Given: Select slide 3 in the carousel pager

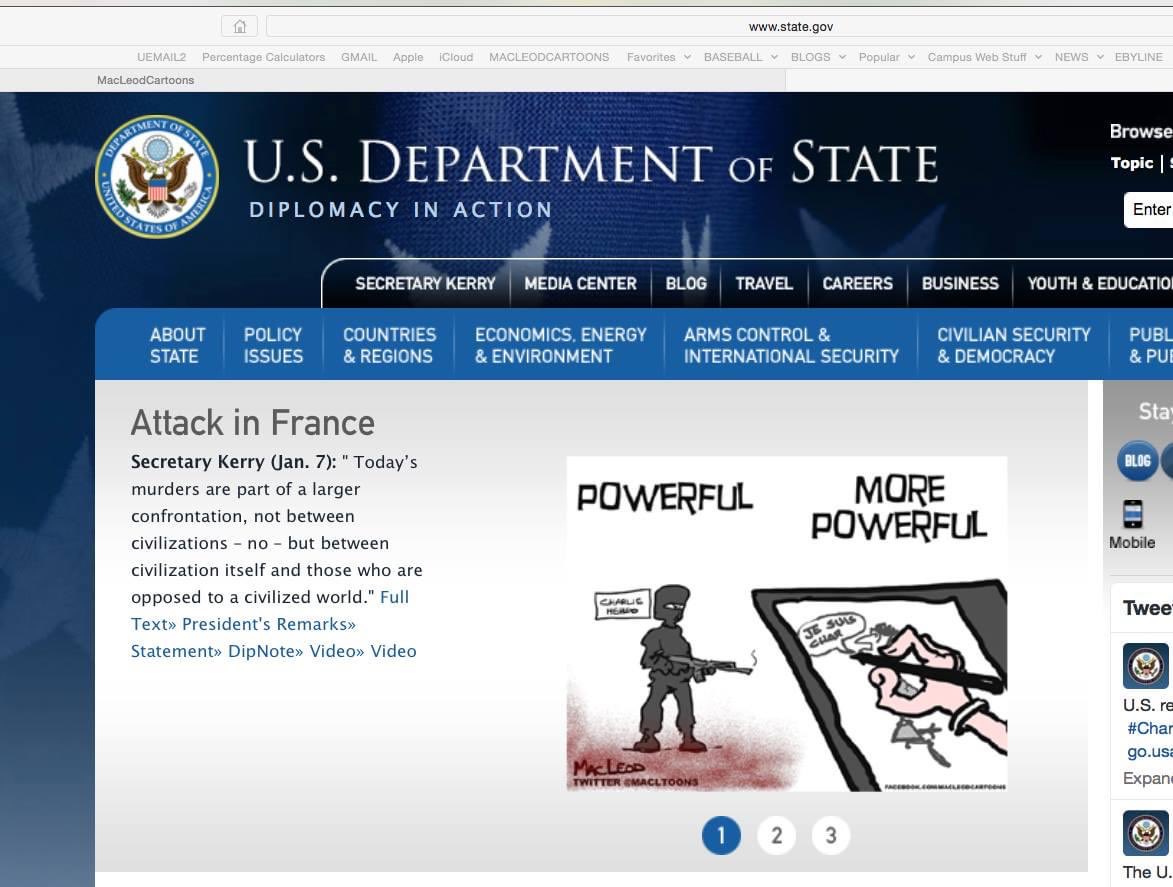Looking at the screenshot, I should [x=830, y=835].
